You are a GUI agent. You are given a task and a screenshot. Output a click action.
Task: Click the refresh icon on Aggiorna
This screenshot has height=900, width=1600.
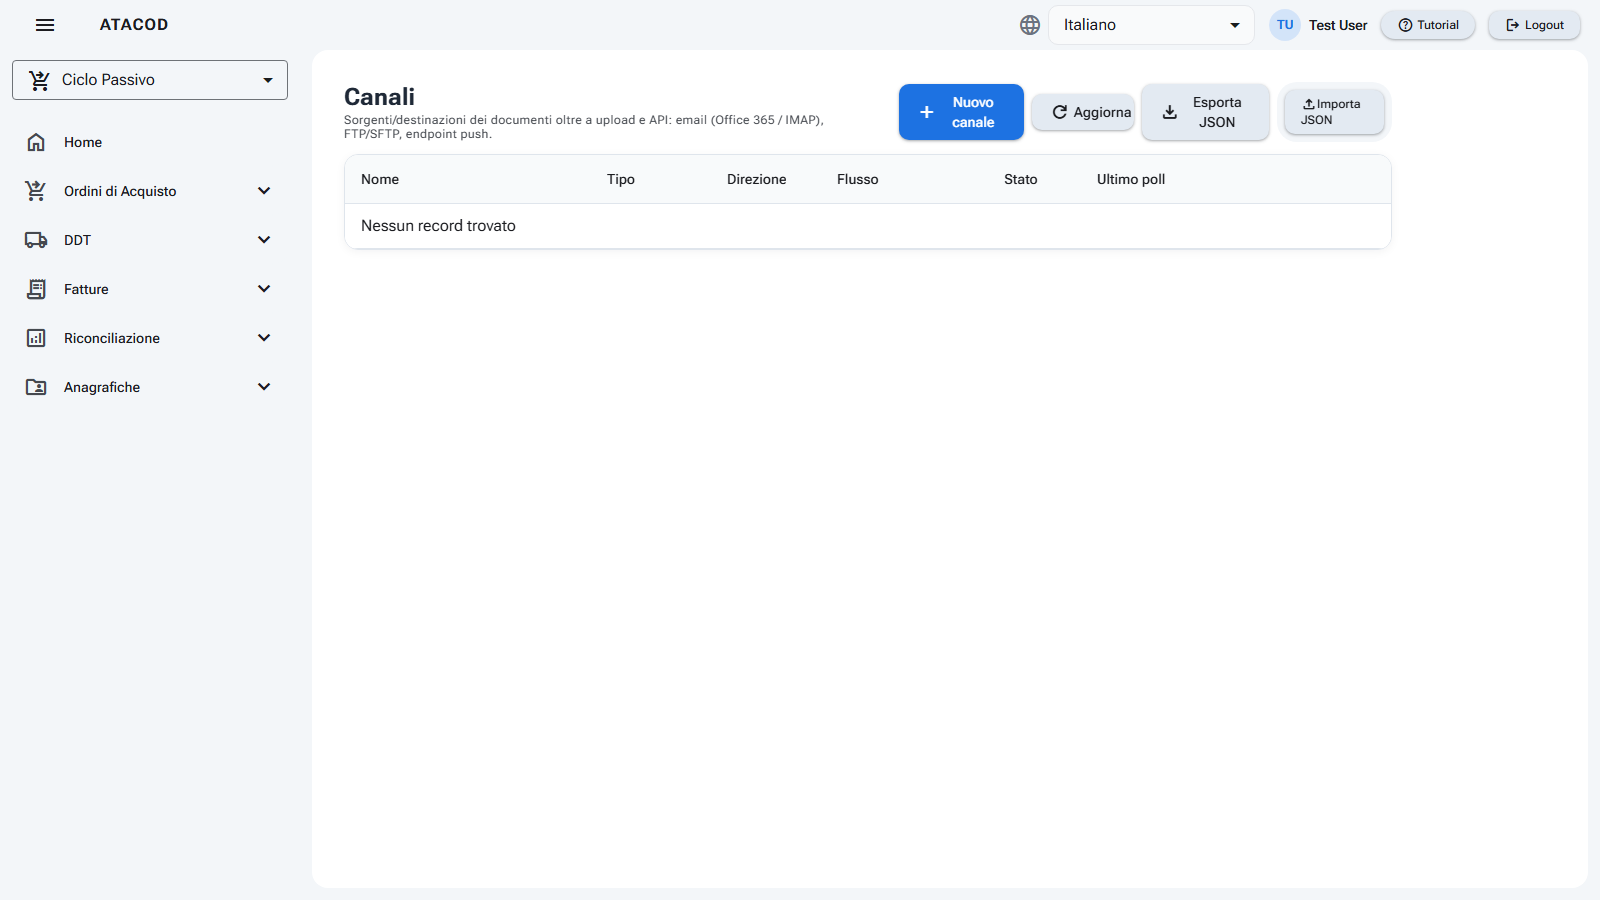[x=1059, y=112]
